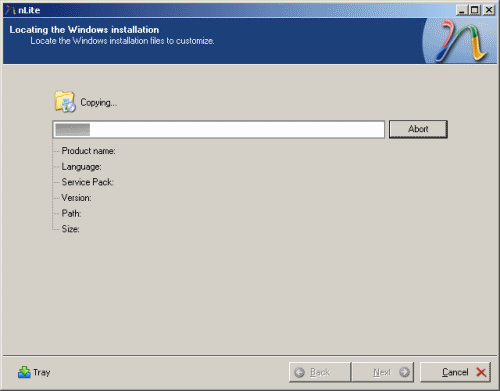Click the Back arrow icon
The height and width of the screenshot is (391, 500).
[300, 372]
